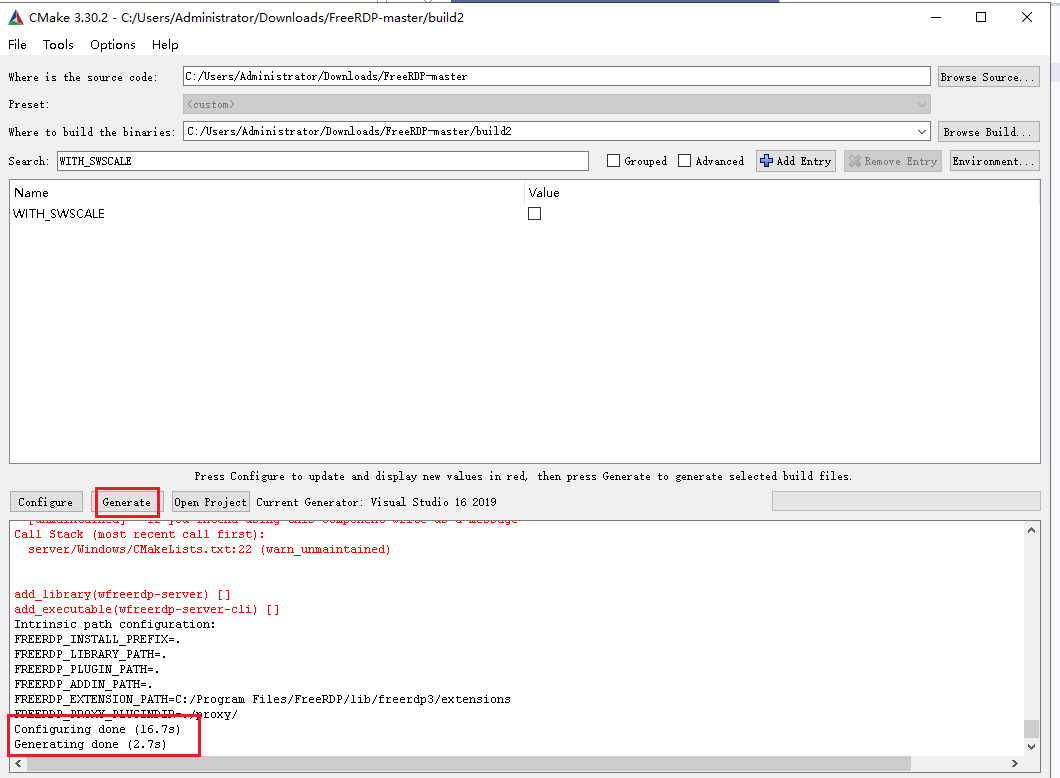Click the Remove Entry button
Screen dimensions: 1060x778
[x=892, y=161]
